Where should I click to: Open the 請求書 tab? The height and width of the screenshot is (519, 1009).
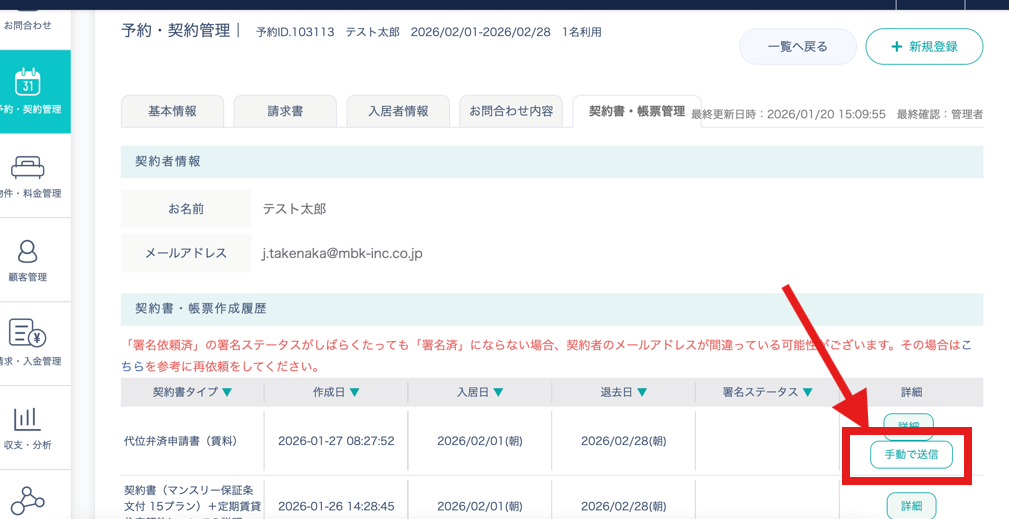click(285, 112)
